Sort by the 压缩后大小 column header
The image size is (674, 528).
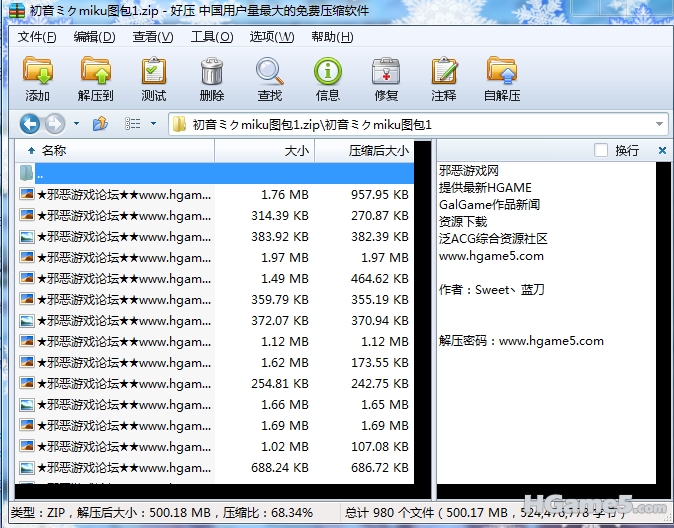(365, 150)
